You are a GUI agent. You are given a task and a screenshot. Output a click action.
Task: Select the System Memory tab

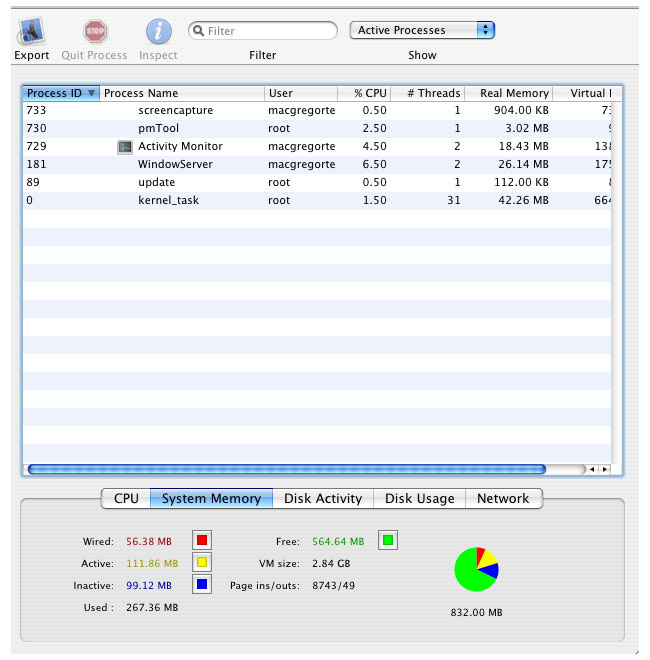point(211,498)
